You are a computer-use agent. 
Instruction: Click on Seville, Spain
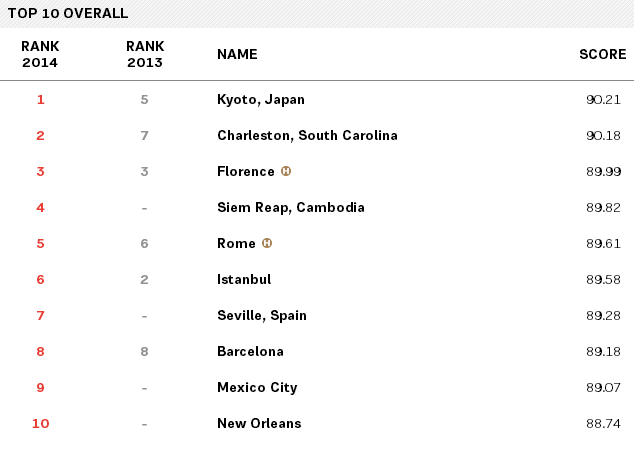click(x=262, y=315)
